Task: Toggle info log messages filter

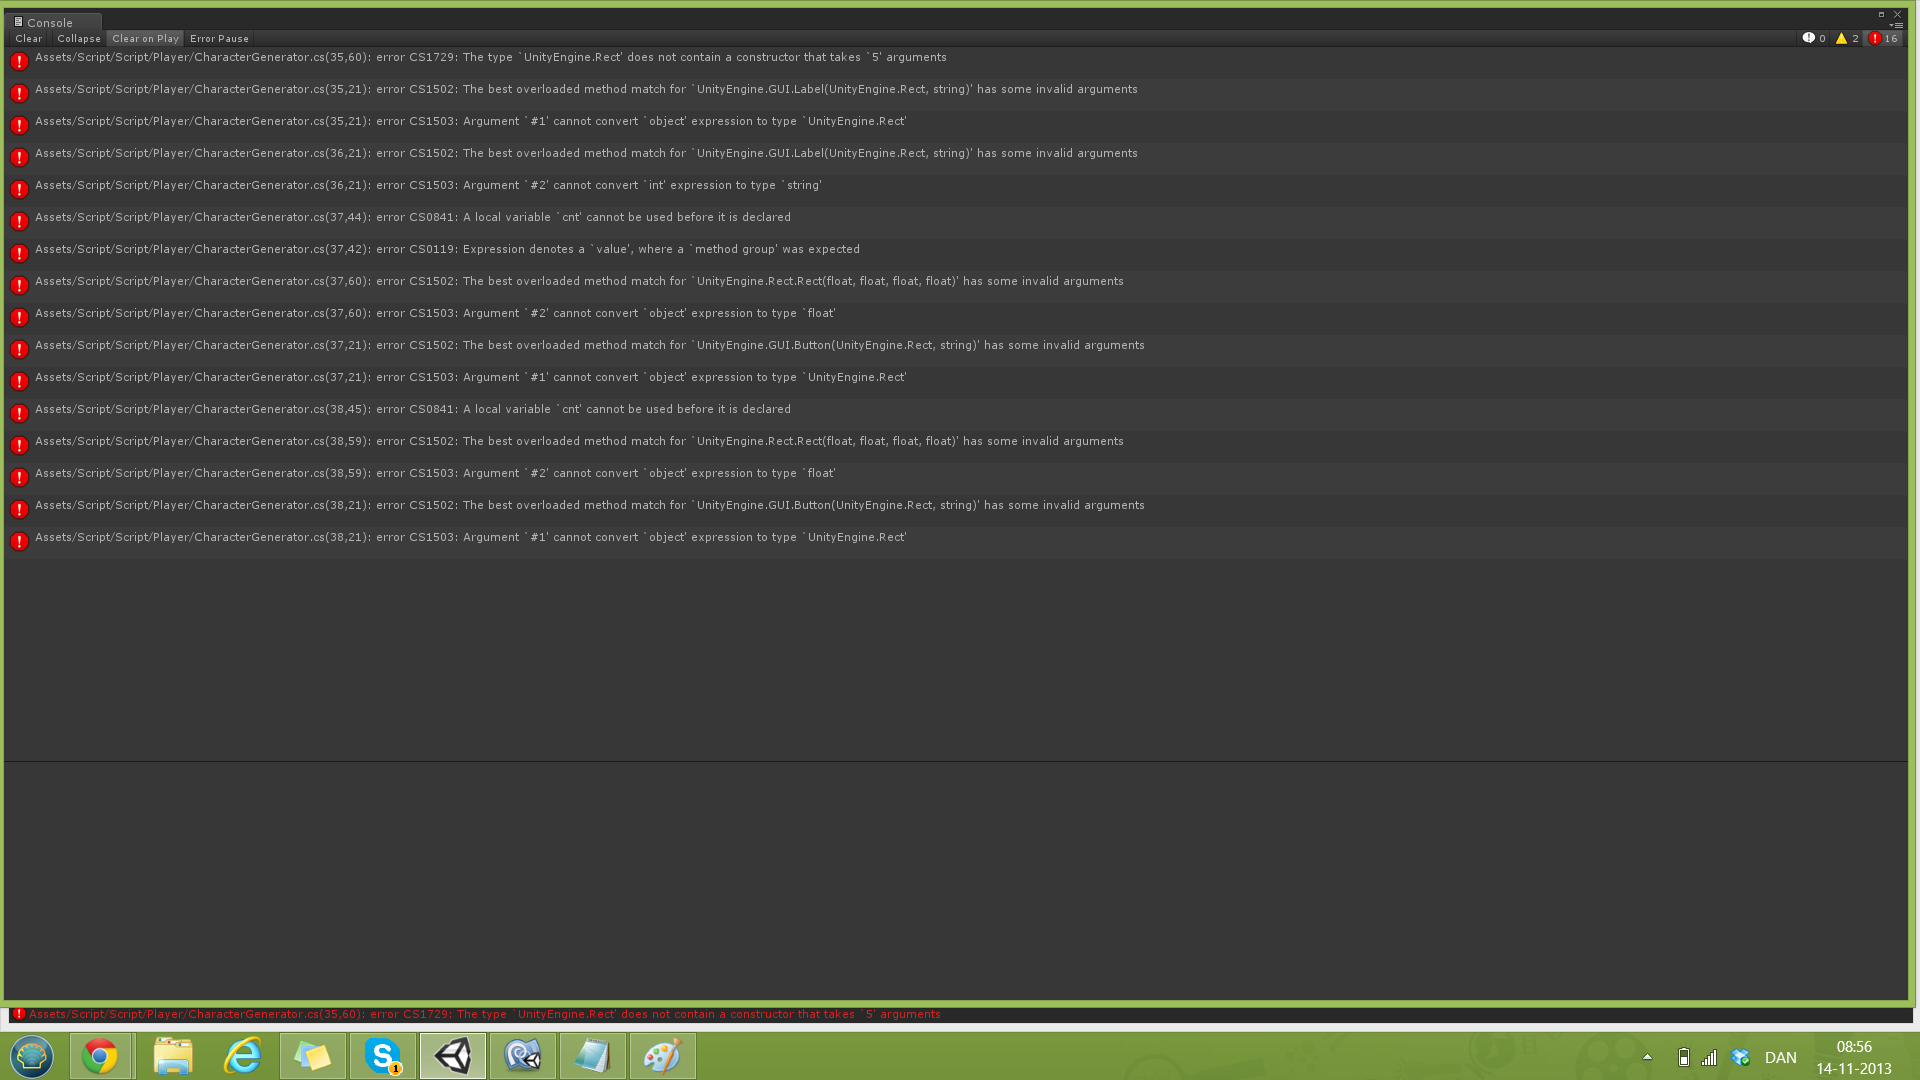Action: point(1814,38)
